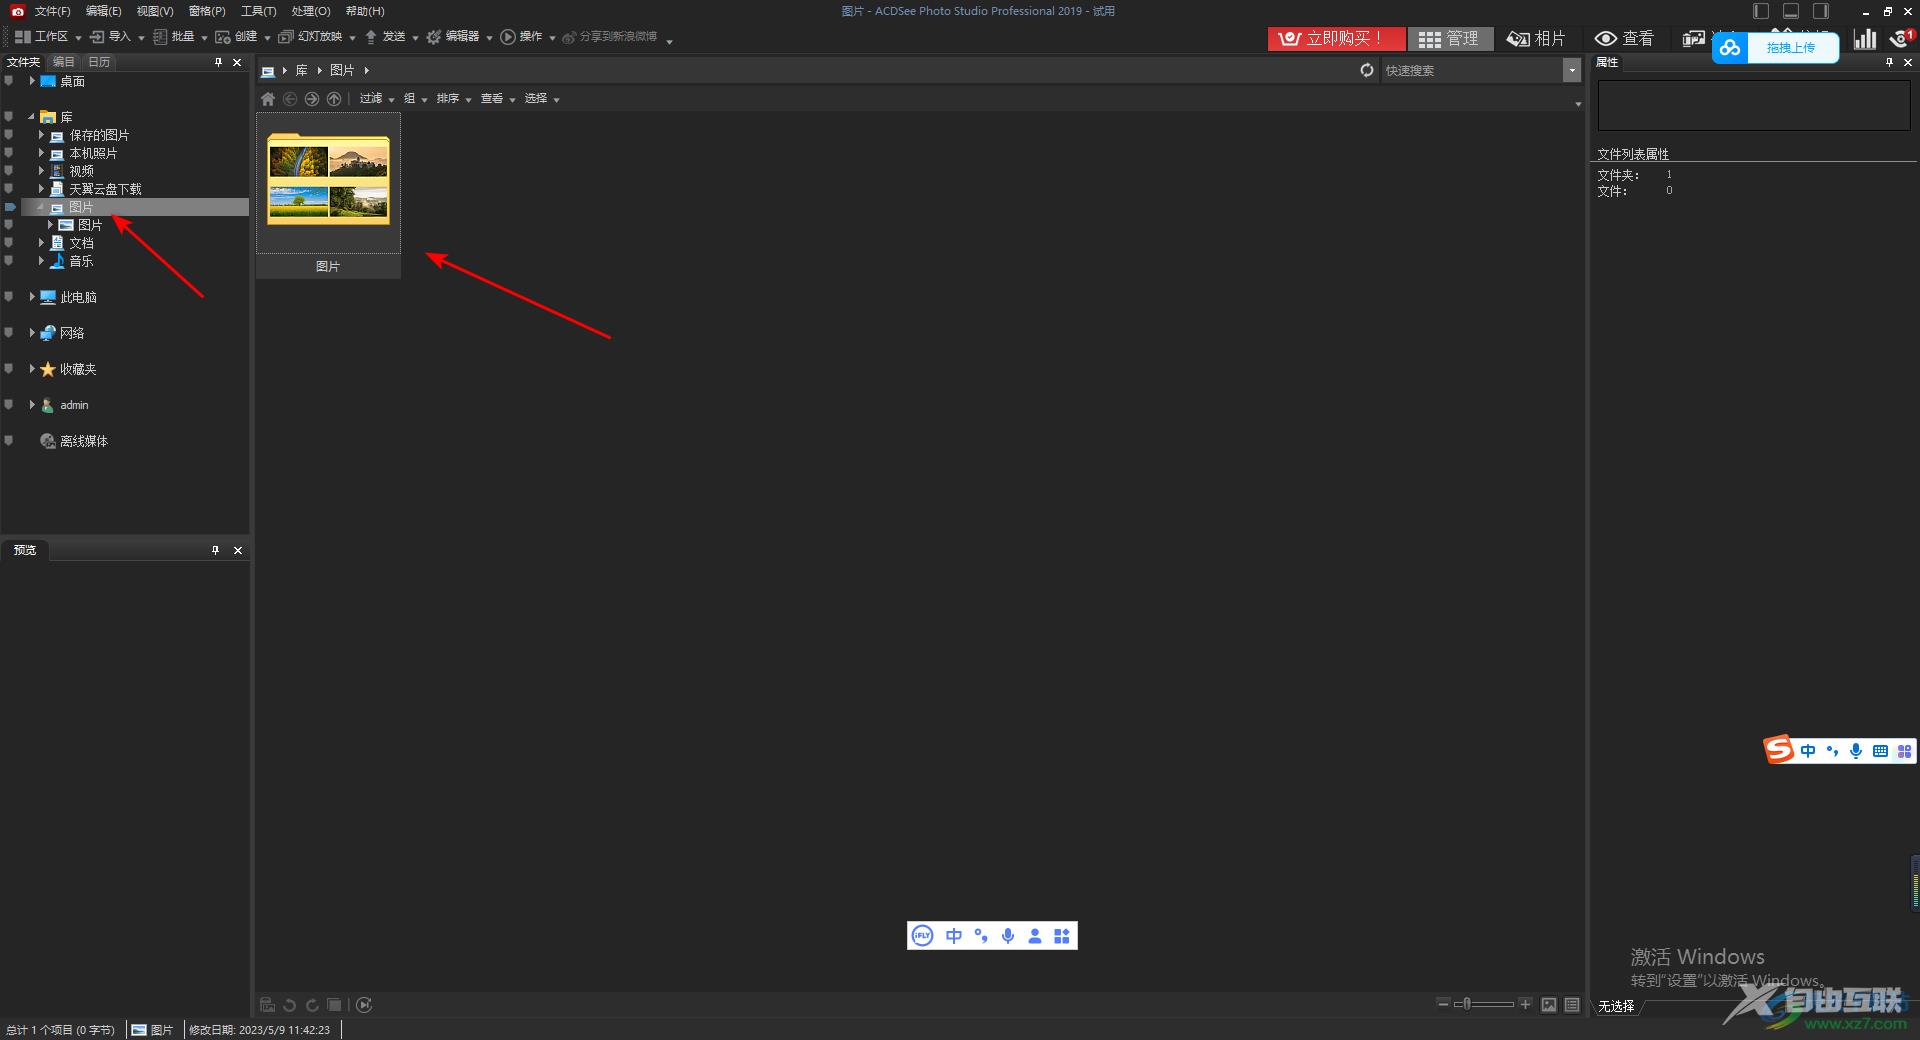Go to the Home folder icon
Screen dimensions: 1920x1040
point(268,99)
